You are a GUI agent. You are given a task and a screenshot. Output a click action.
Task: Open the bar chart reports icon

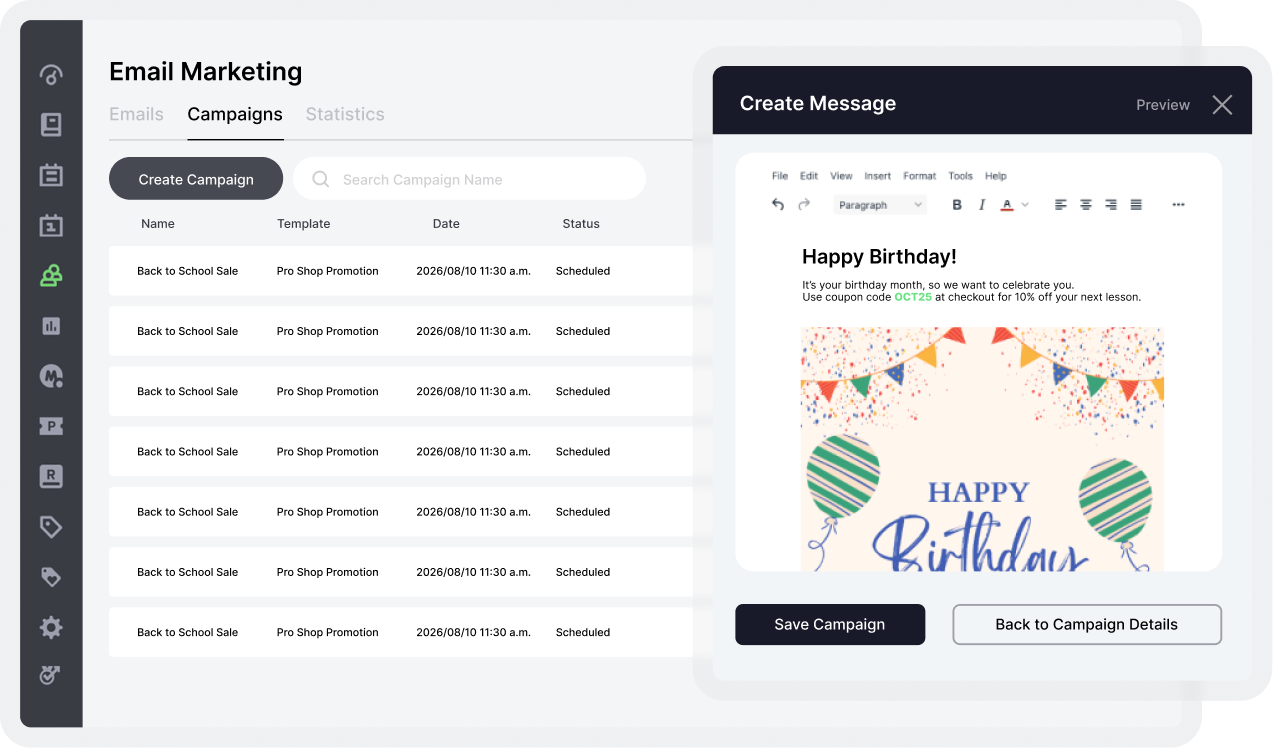51,326
